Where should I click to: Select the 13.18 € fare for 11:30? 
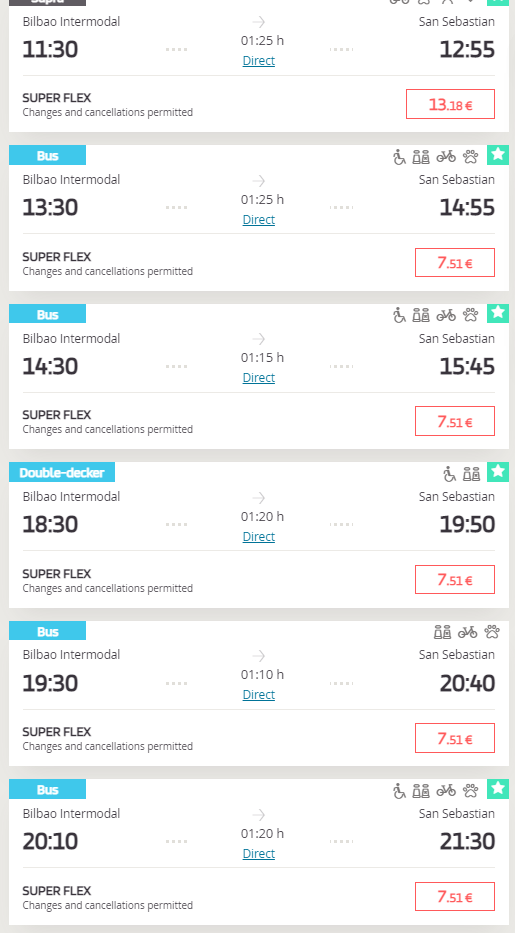point(450,104)
